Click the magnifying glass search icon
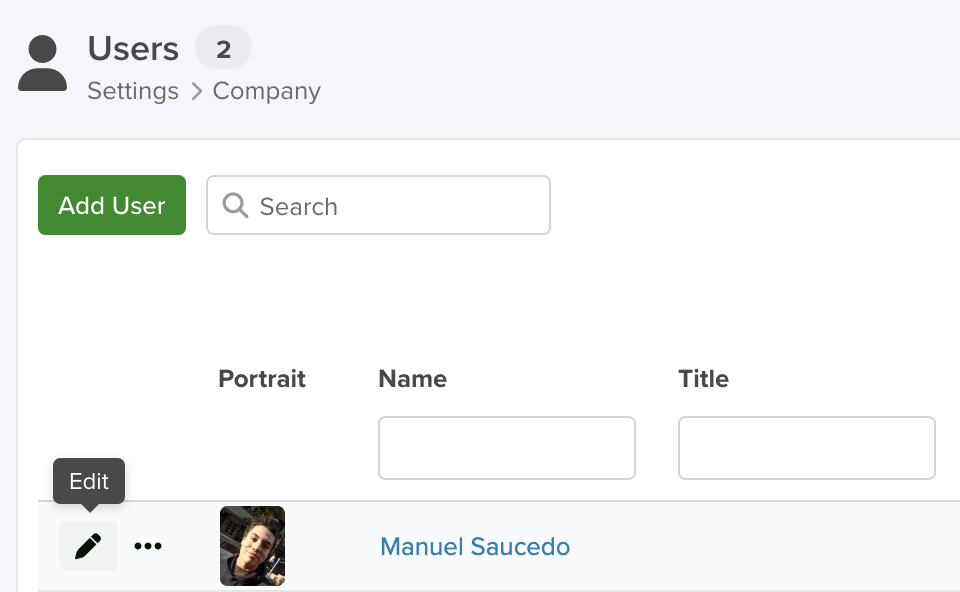The width and height of the screenshot is (960, 592). point(235,206)
